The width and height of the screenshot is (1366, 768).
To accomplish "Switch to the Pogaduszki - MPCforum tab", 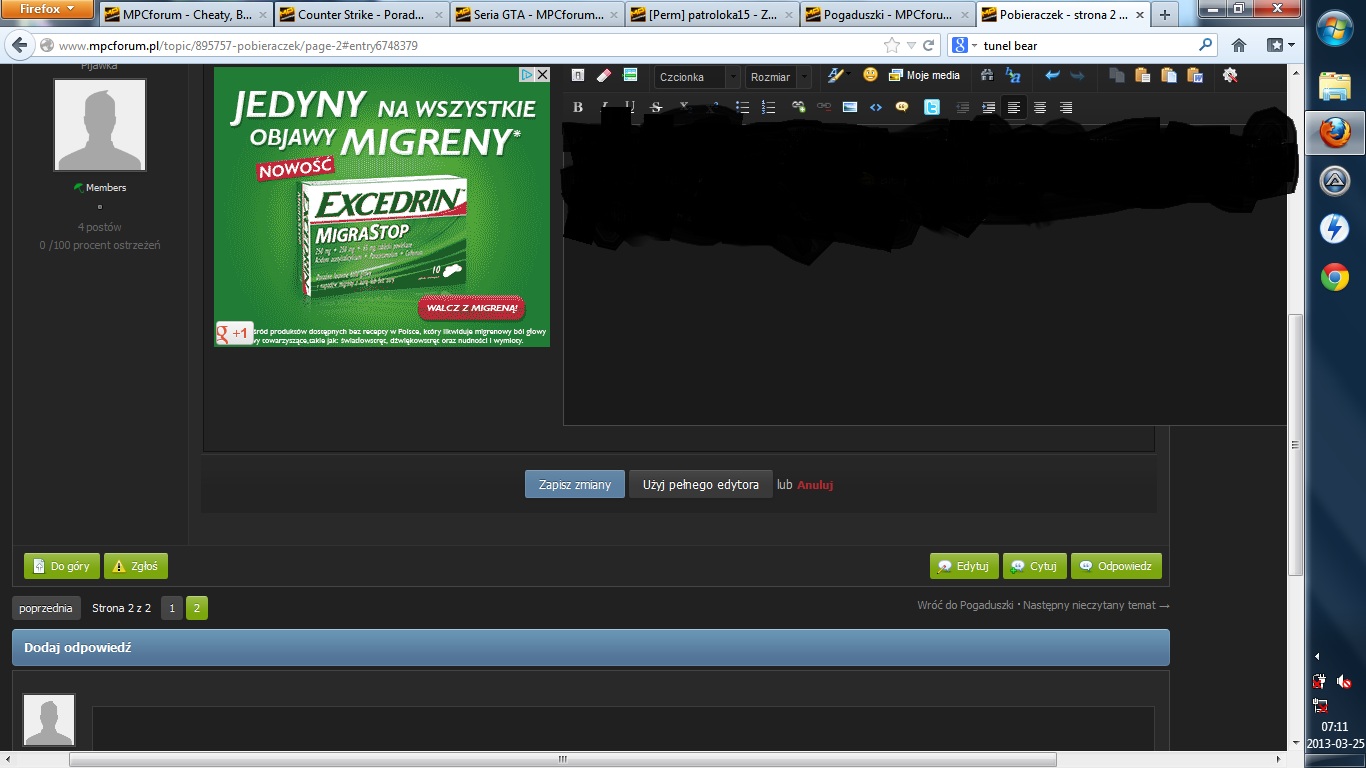I will click(x=888, y=15).
